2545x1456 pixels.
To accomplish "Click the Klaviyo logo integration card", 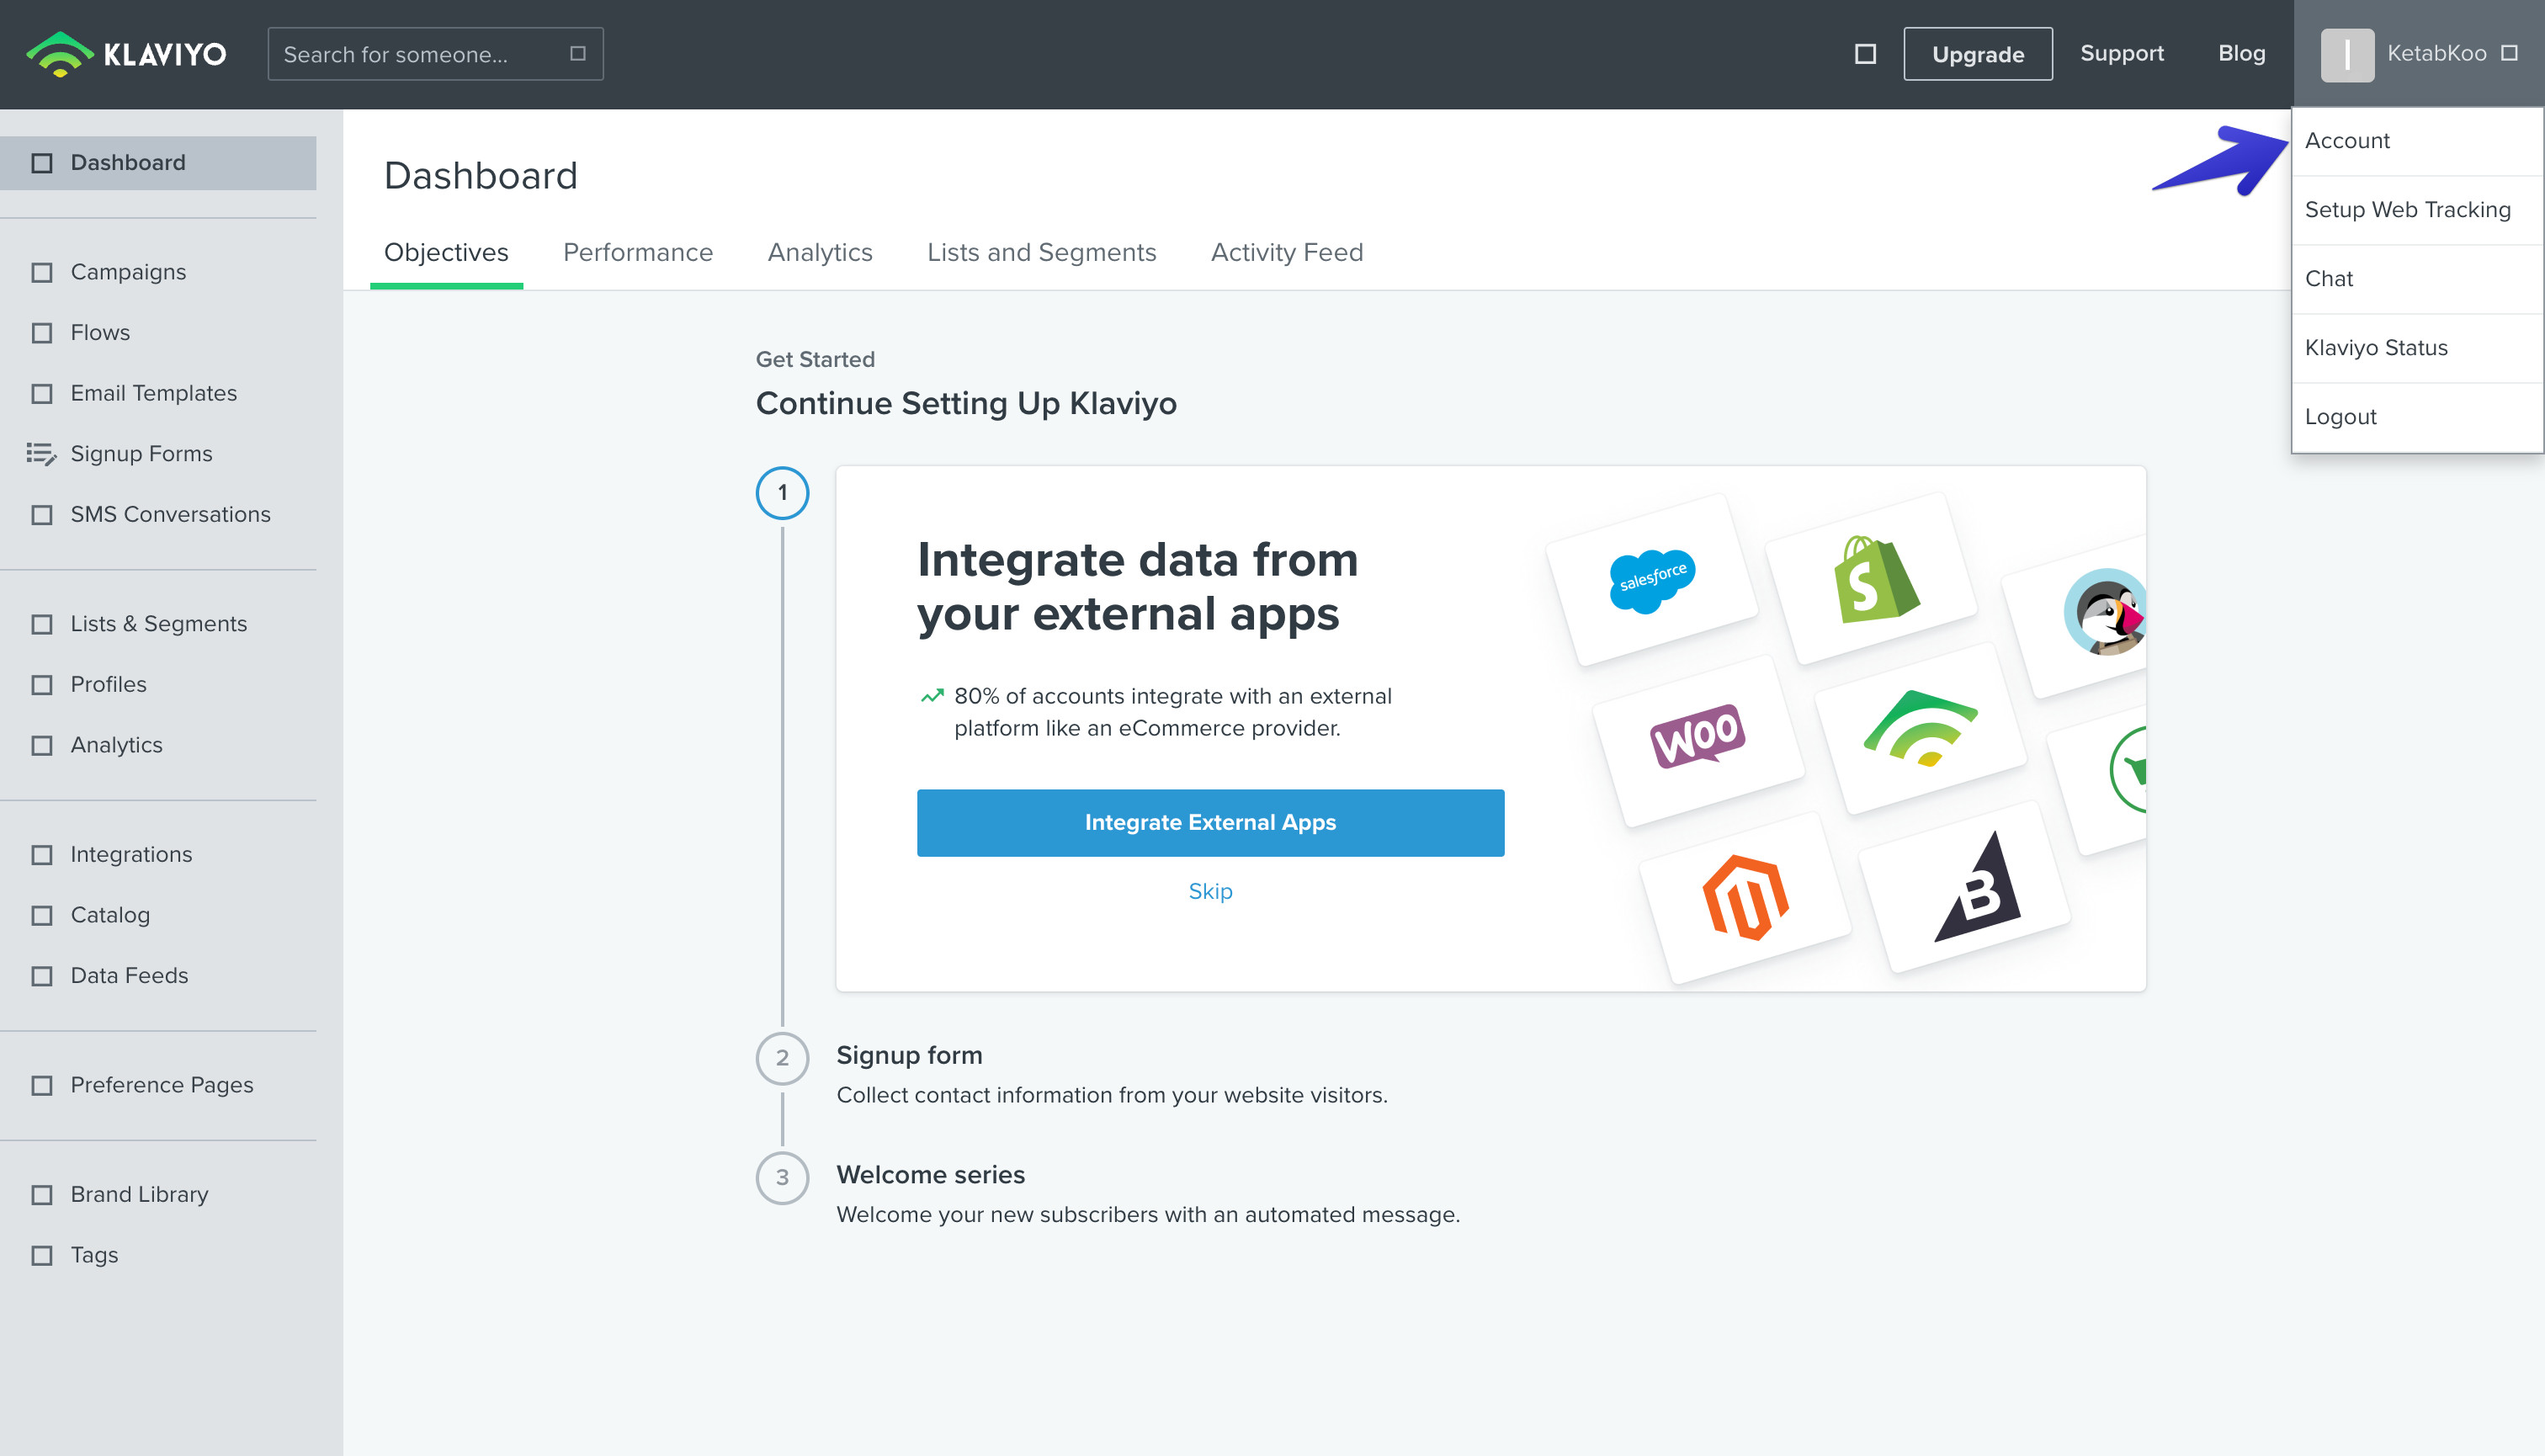I will (x=1920, y=729).
